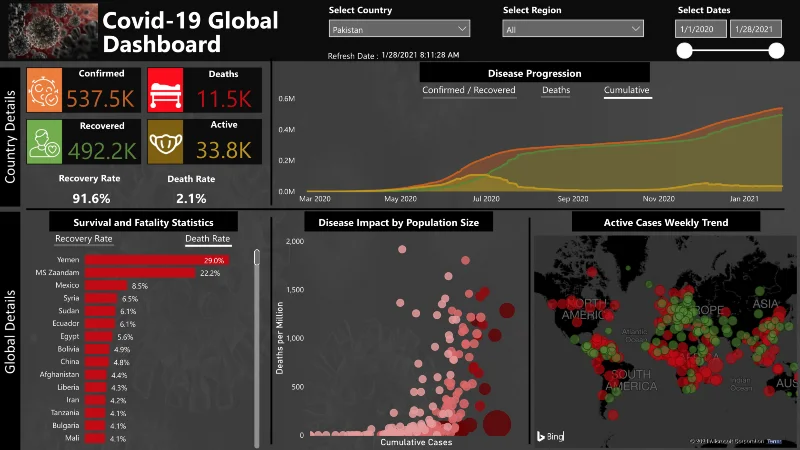Screen dimensions: 800x450
Task: Select the Liberia row label
Action: 68,387
